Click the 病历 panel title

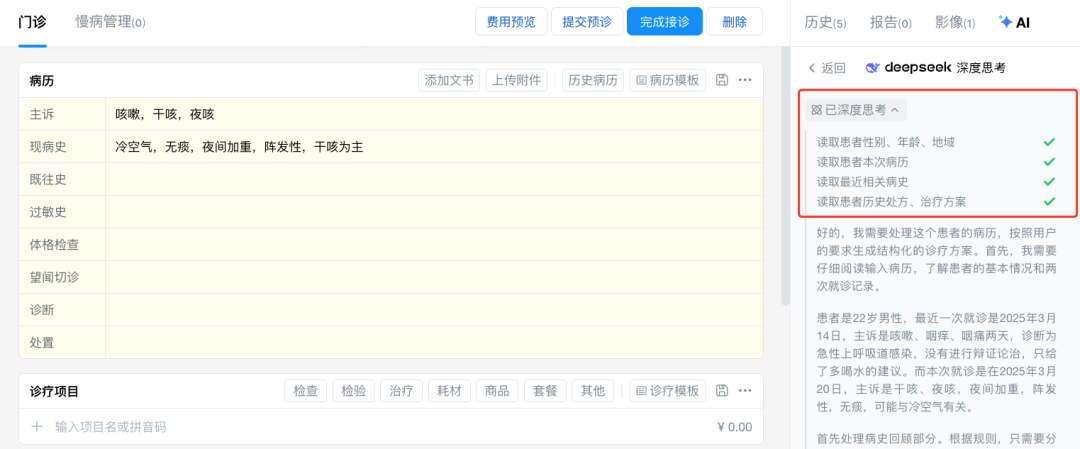tap(42, 81)
